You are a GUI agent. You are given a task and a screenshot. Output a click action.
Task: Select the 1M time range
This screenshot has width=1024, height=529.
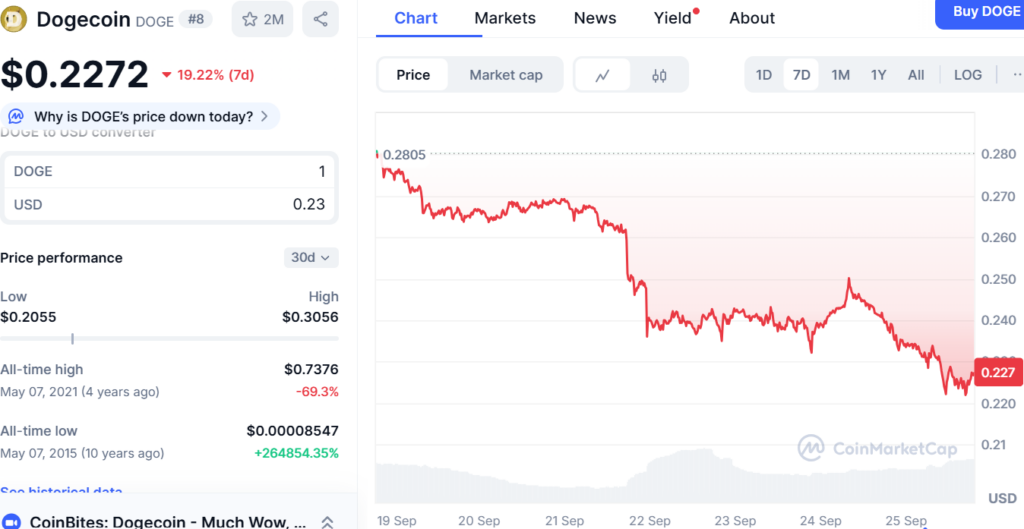point(840,75)
